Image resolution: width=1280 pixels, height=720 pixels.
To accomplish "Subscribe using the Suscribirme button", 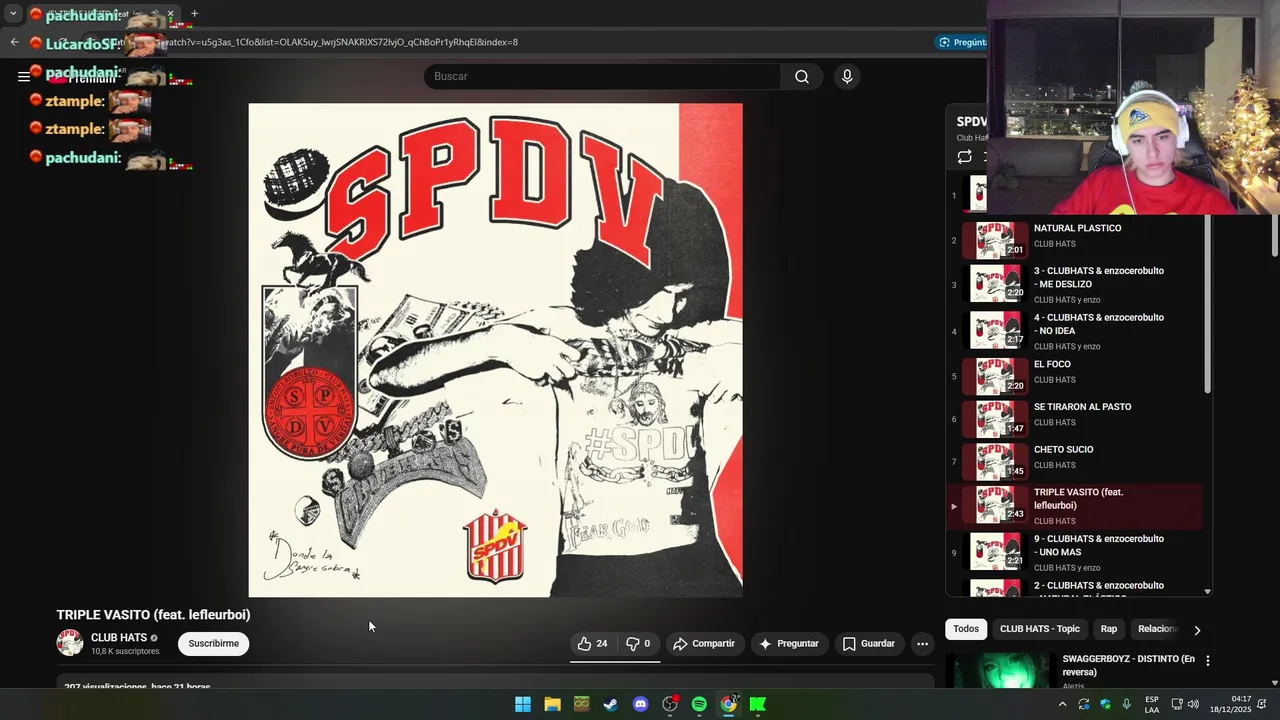I will [x=214, y=644].
